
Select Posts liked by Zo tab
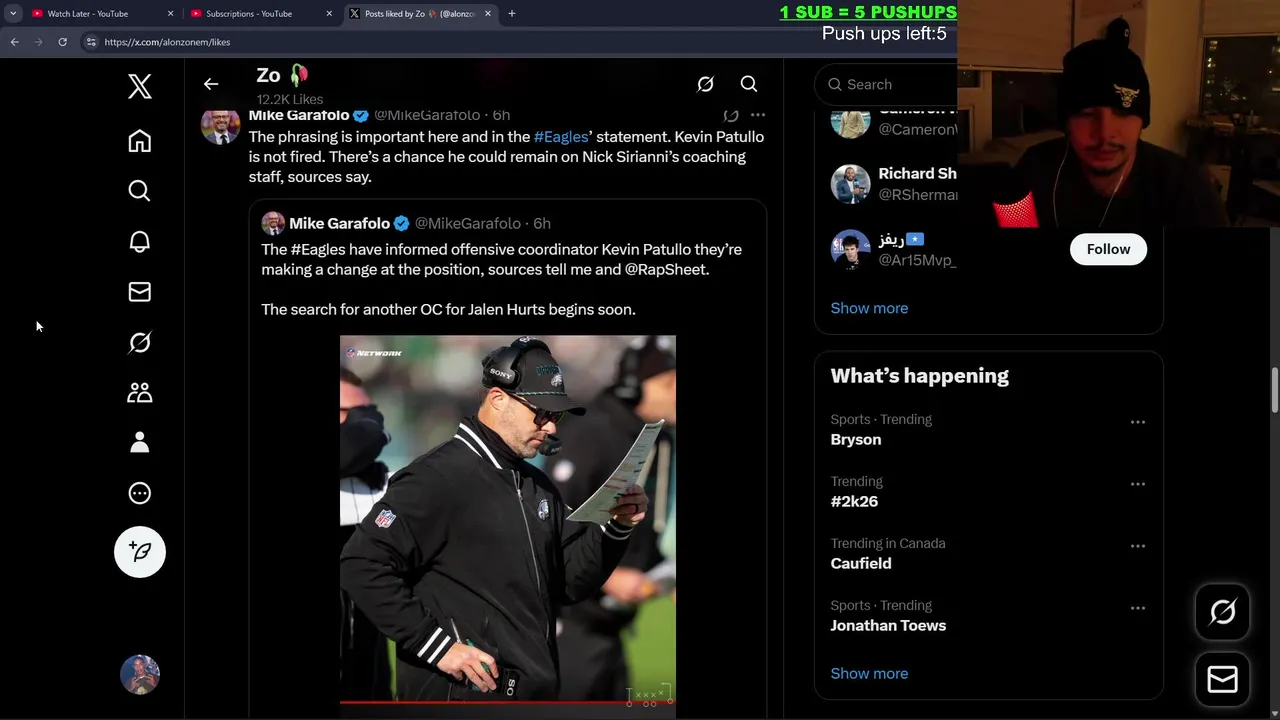pos(420,14)
